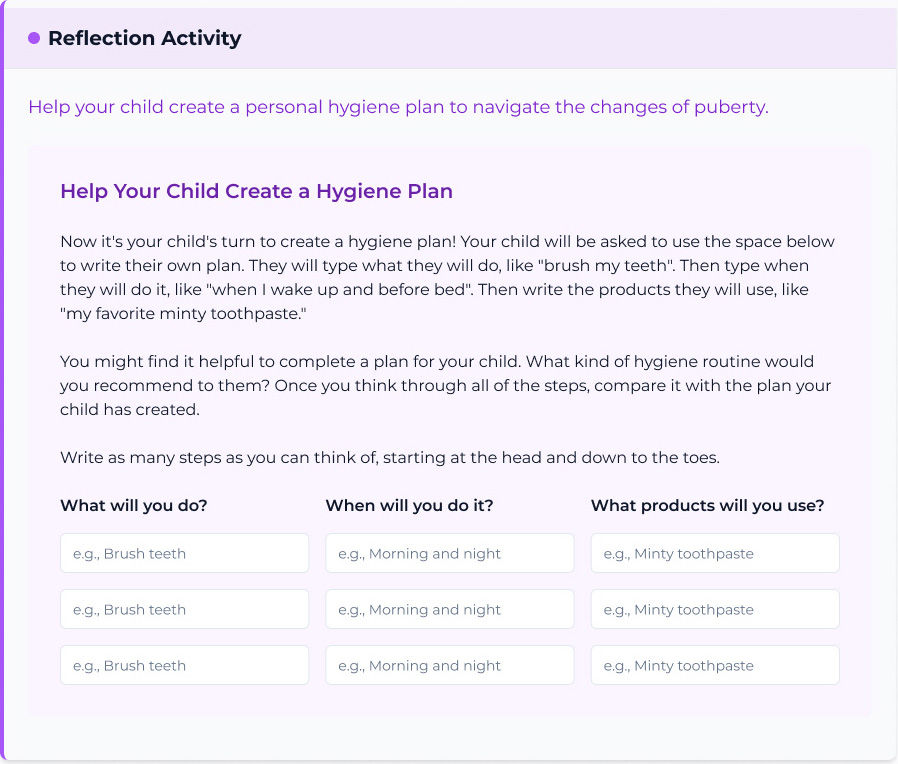Select the Reflection Activity header

[x=144, y=38]
